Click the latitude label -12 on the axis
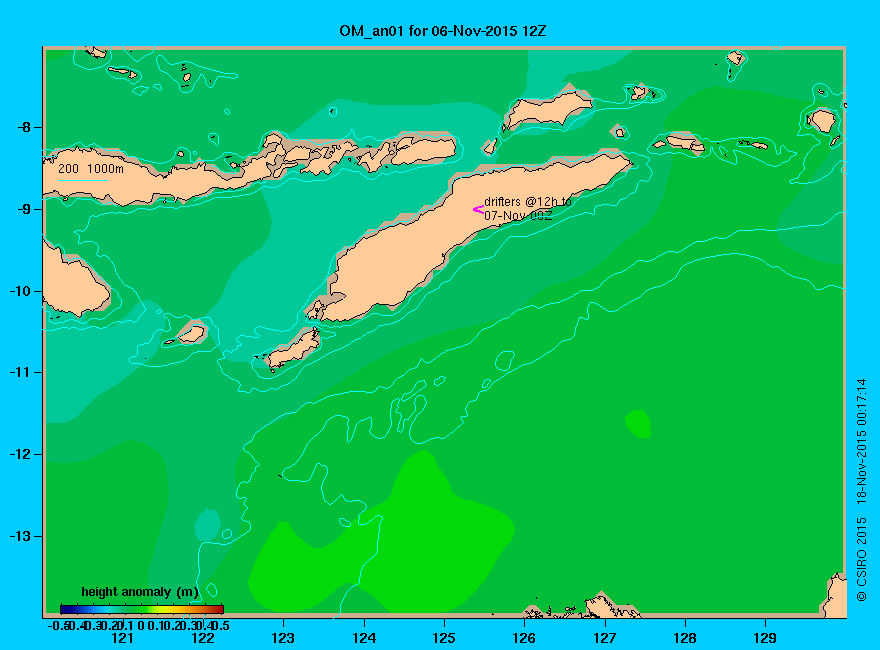This screenshot has width=880, height=650. 20,454
